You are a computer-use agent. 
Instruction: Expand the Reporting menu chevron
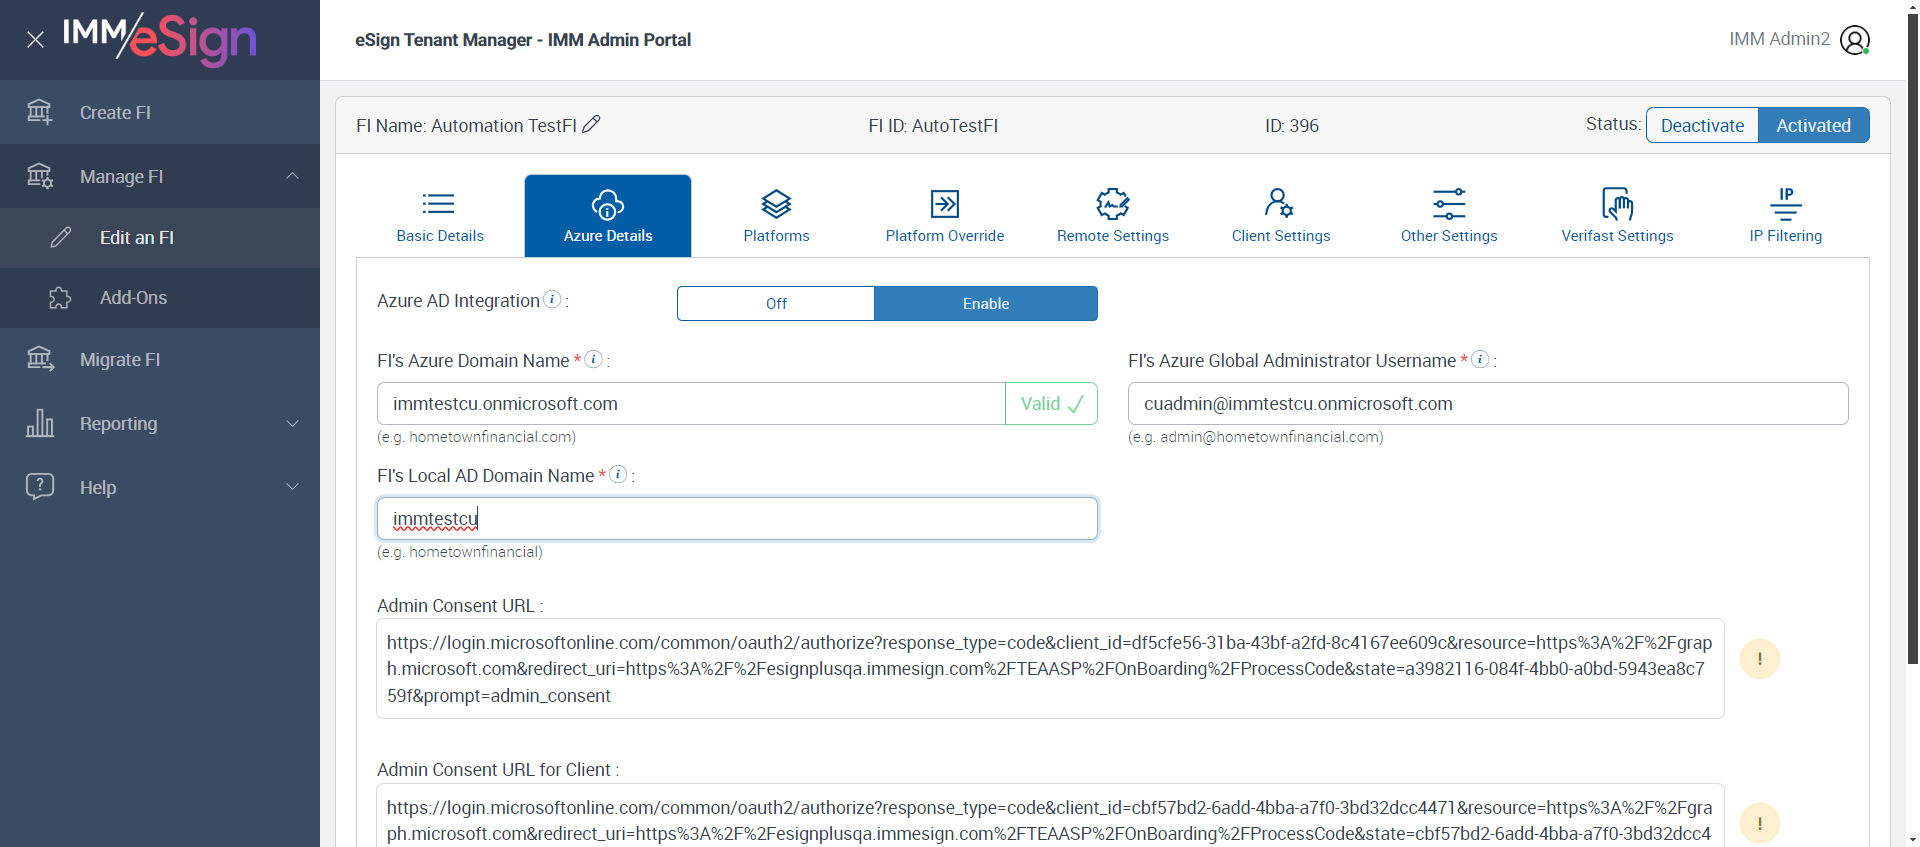pos(292,423)
